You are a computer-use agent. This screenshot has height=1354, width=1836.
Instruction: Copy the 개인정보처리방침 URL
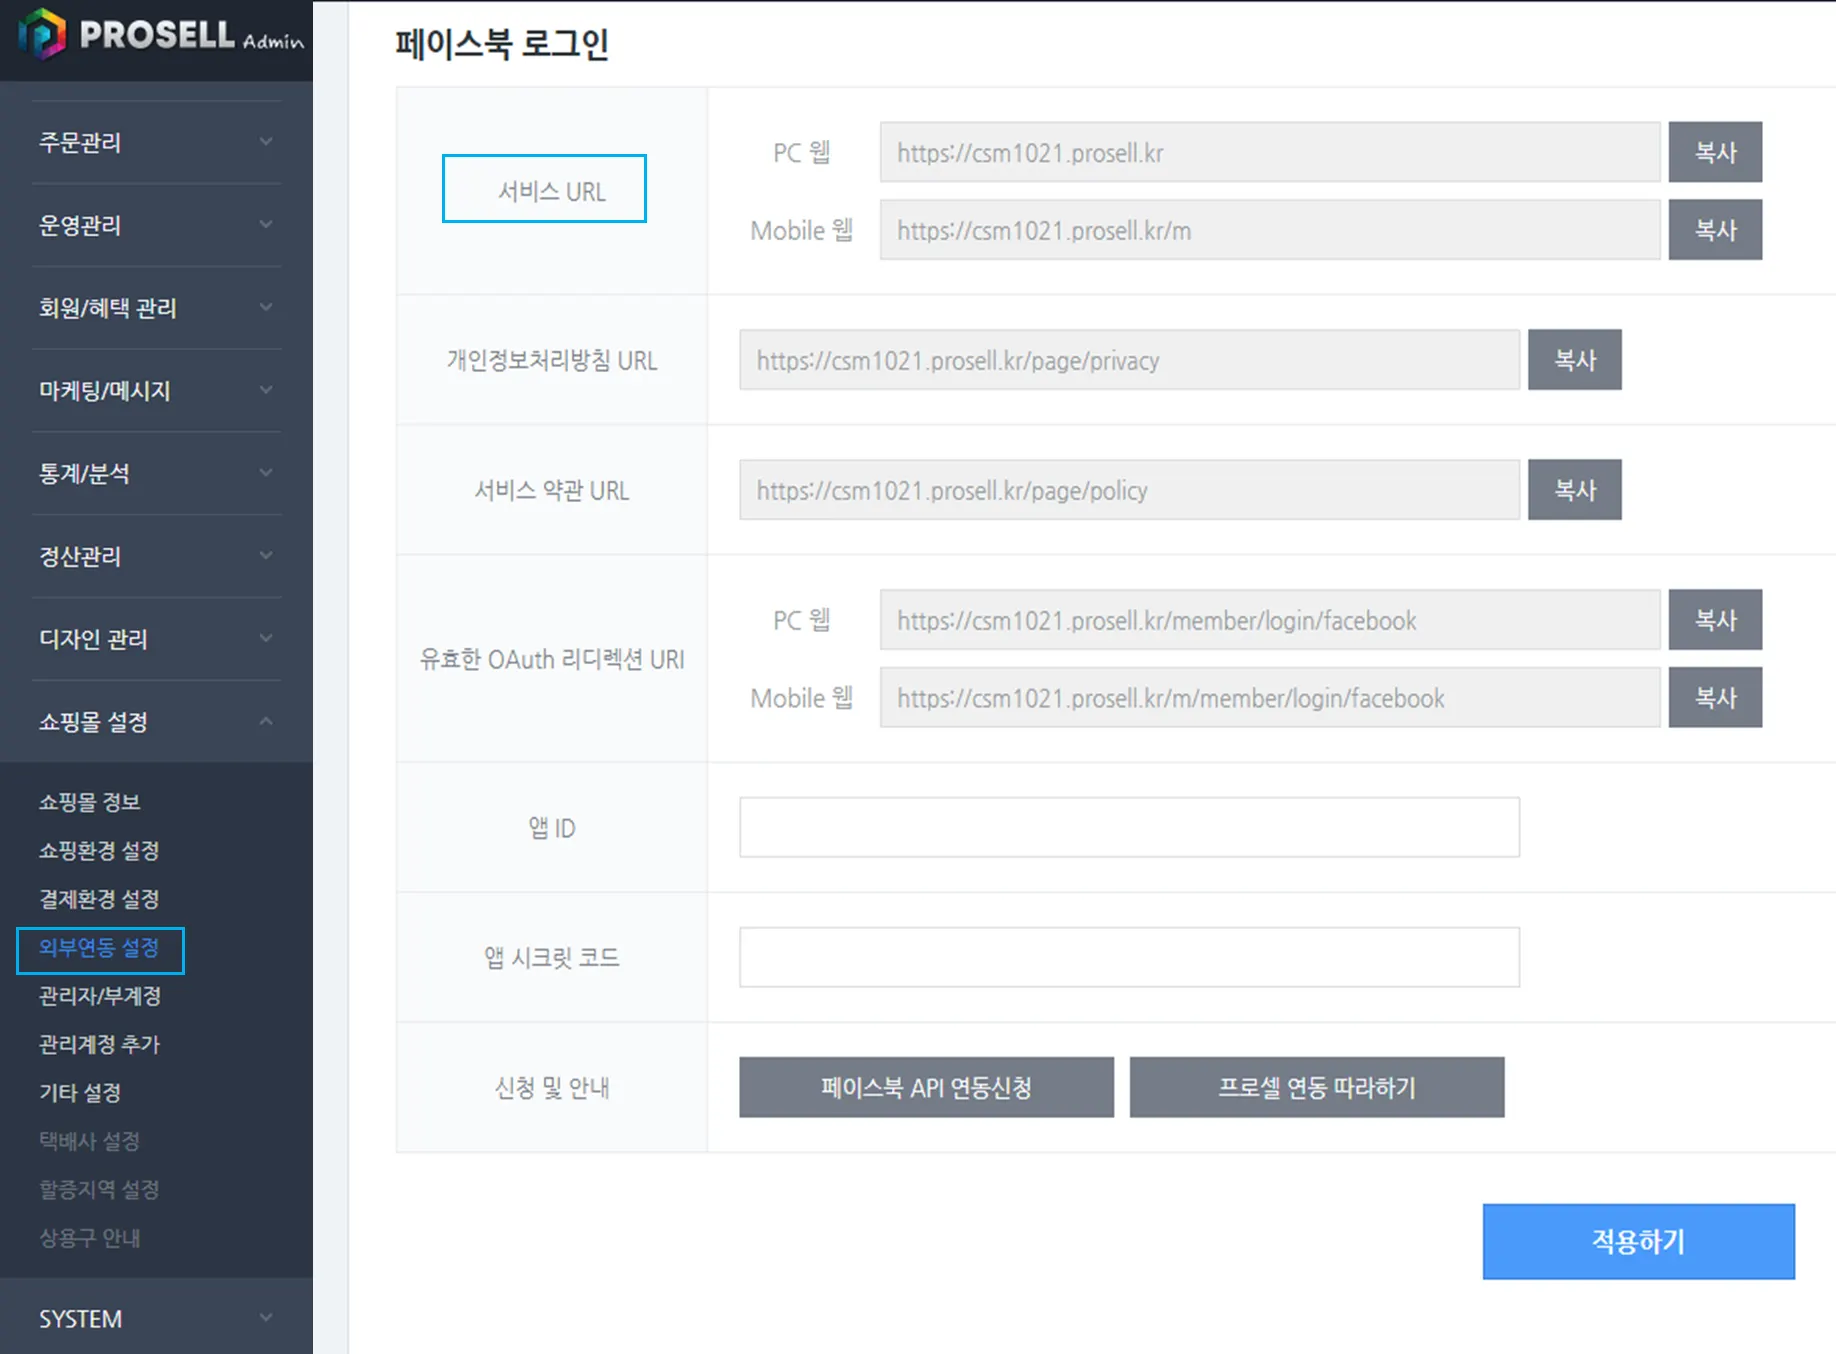pyautogui.click(x=1575, y=360)
